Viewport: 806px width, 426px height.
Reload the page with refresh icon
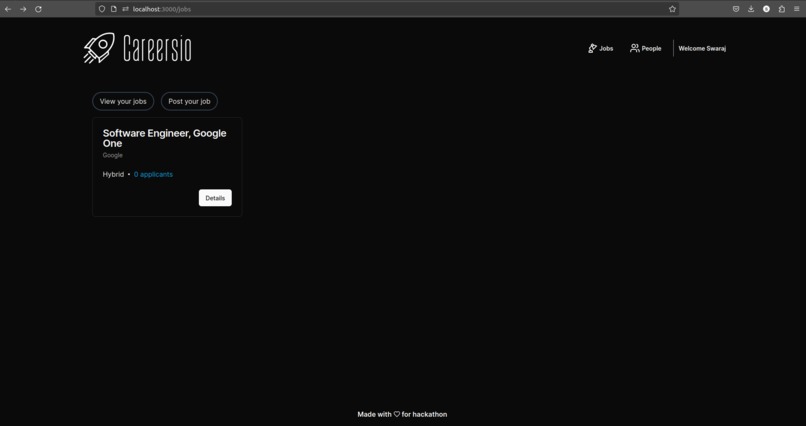pos(38,9)
